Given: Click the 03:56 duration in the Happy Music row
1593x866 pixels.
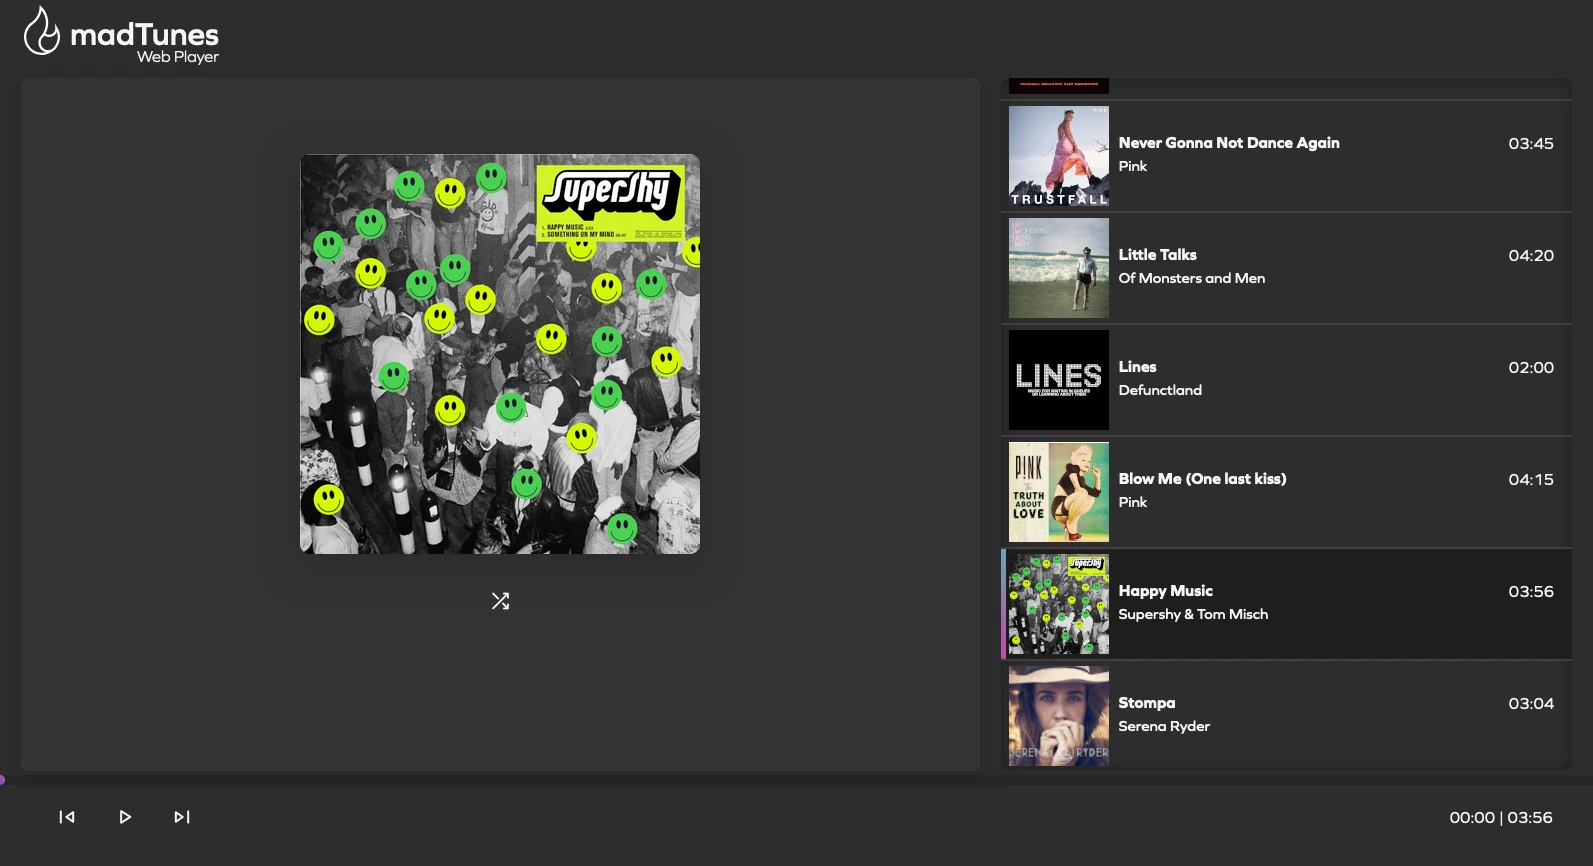Looking at the screenshot, I should coord(1531,591).
